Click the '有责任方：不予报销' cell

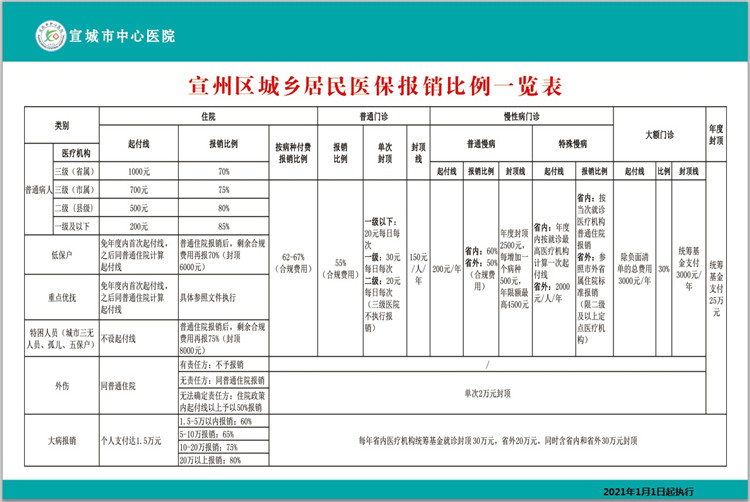pos(223,364)
